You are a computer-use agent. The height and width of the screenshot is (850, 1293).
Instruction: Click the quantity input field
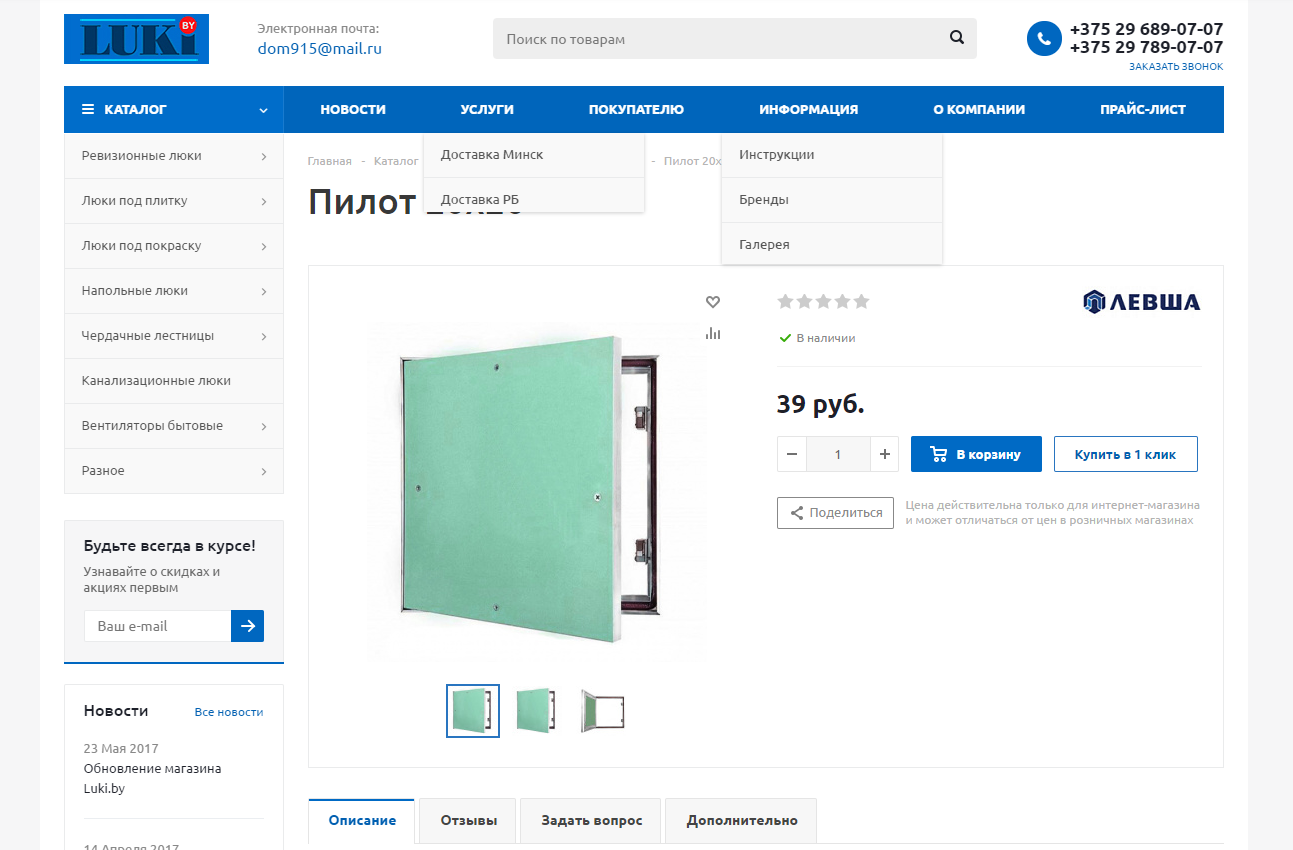tap(838, 454)
